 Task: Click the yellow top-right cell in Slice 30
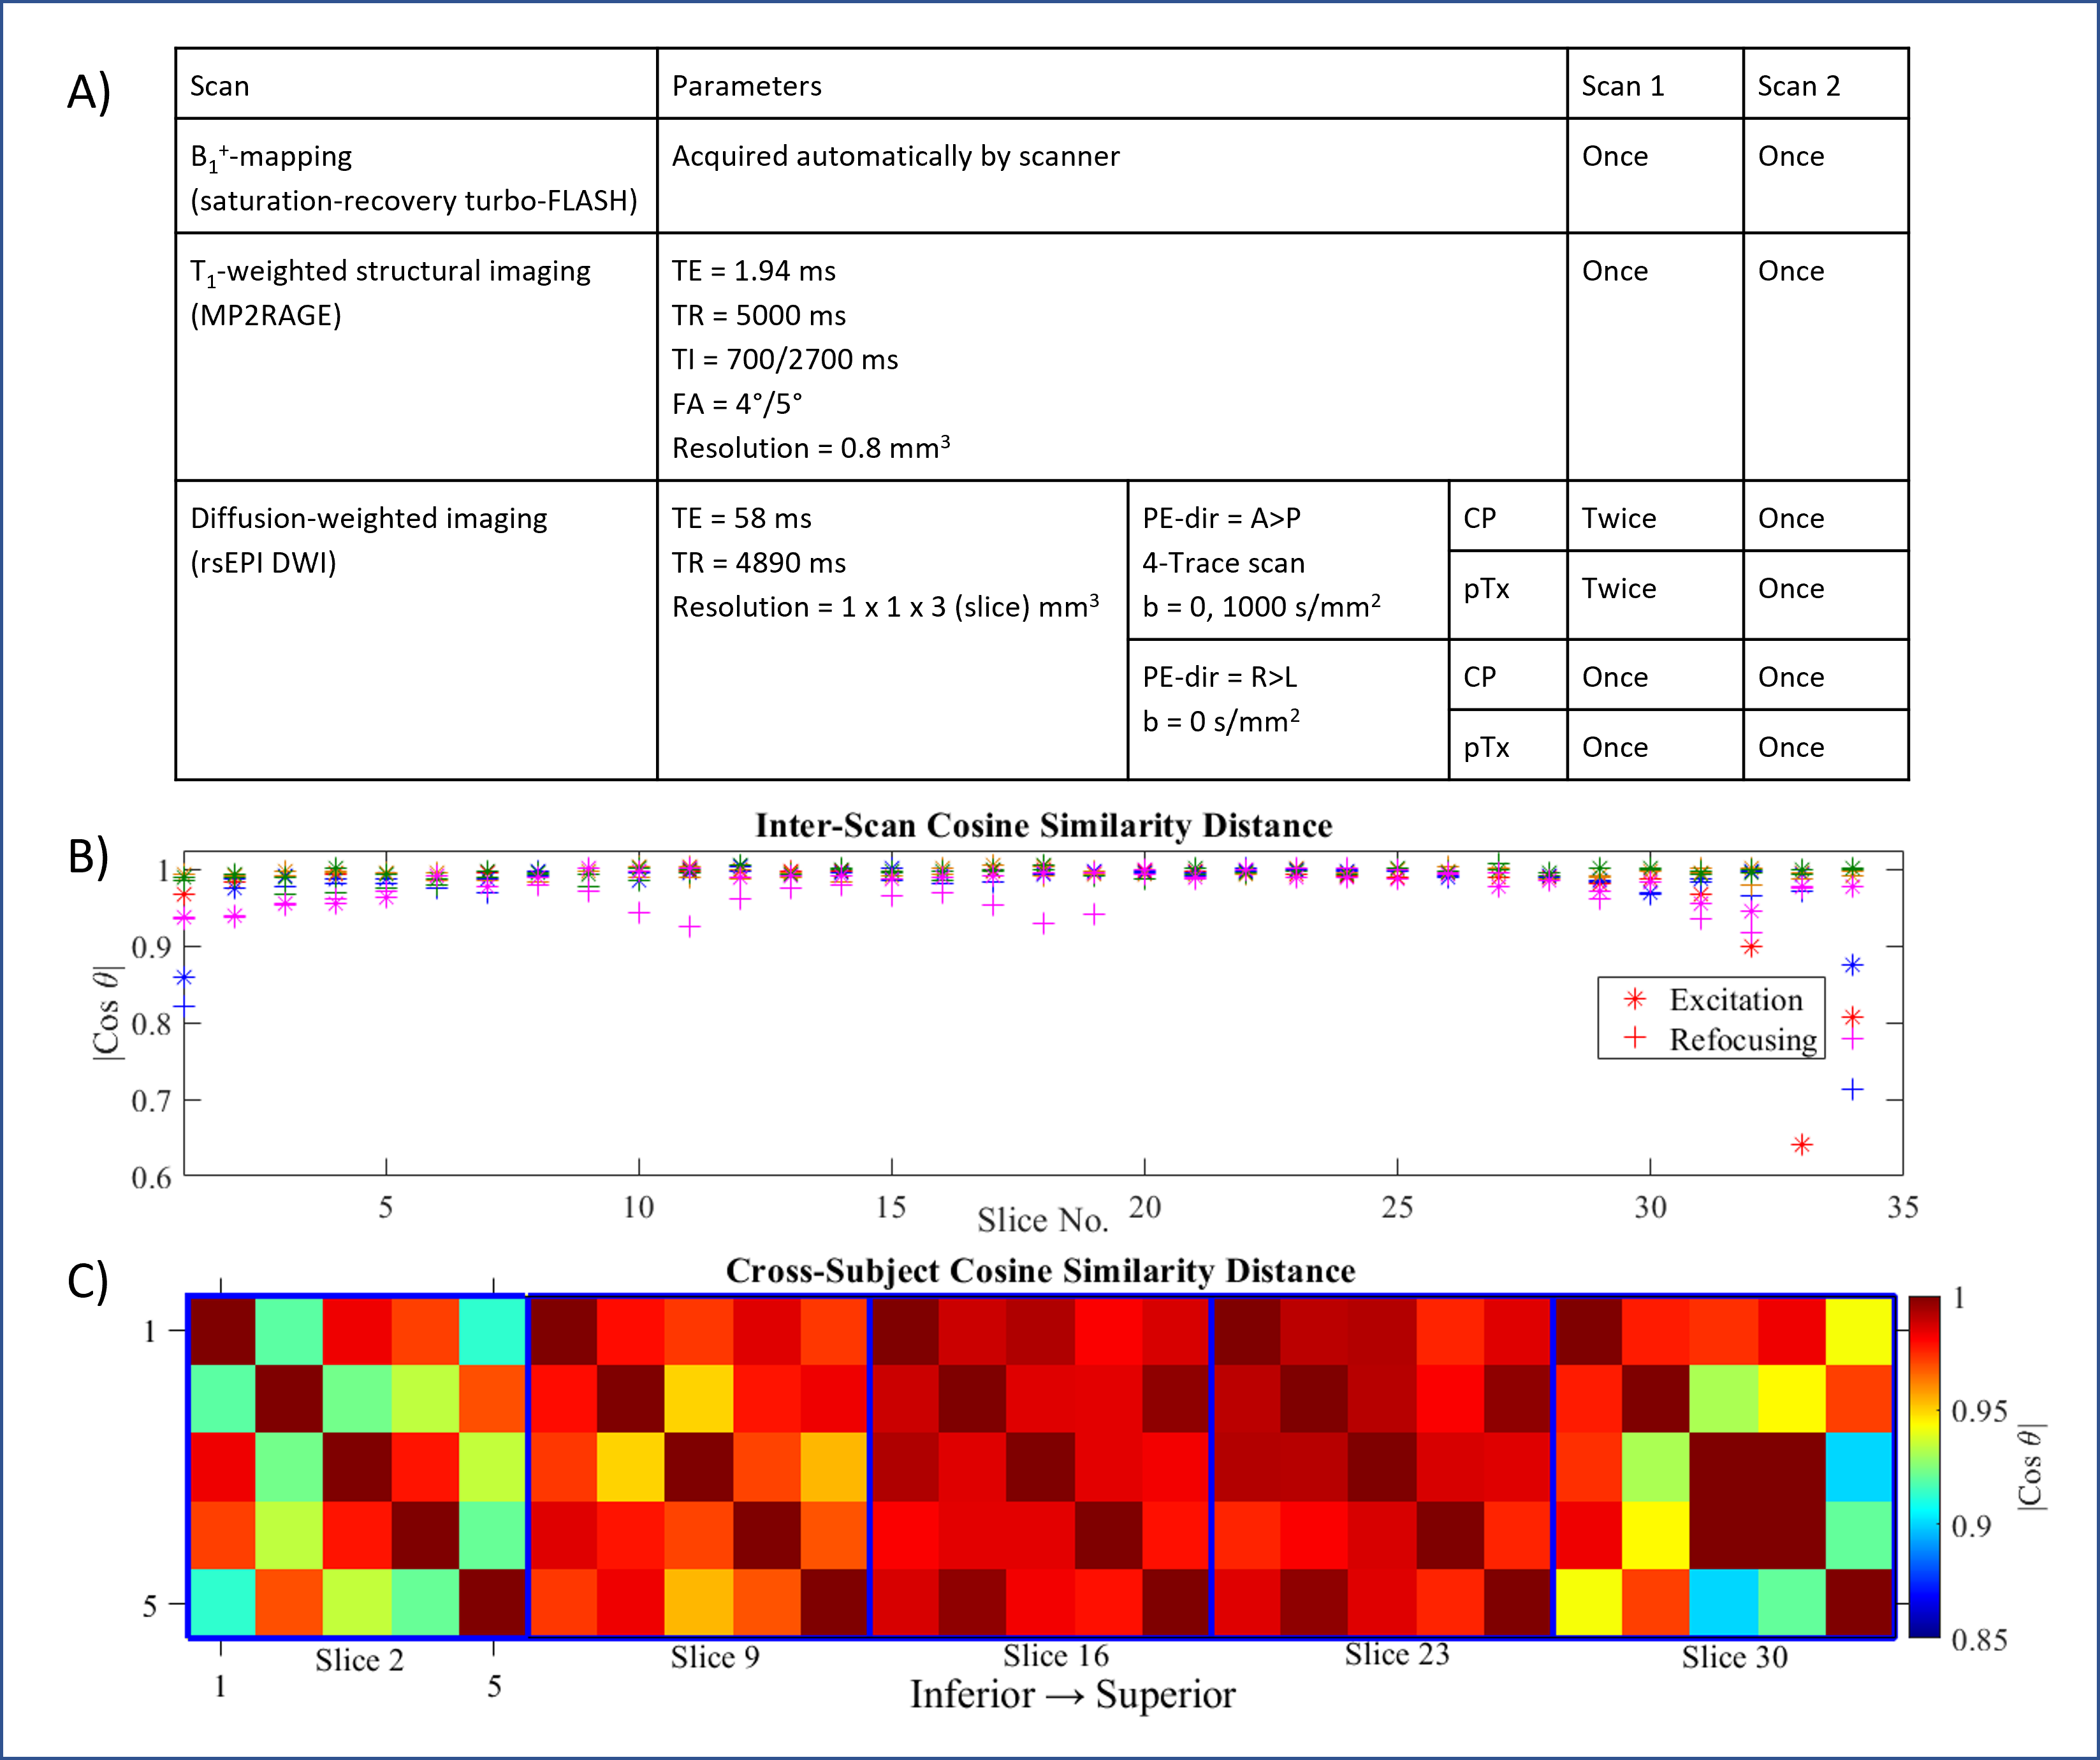click(1860, 1331)
